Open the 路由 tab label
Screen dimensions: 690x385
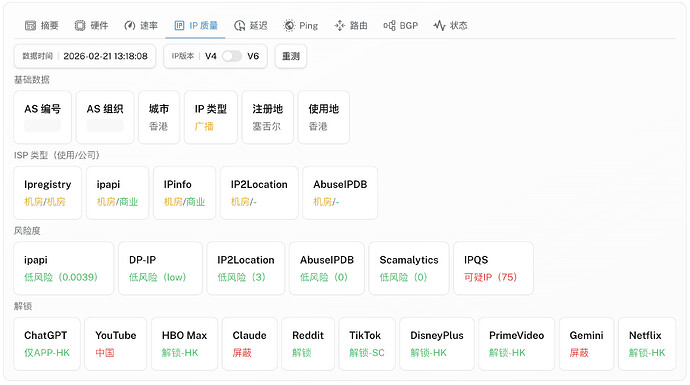tap(358, 26)
